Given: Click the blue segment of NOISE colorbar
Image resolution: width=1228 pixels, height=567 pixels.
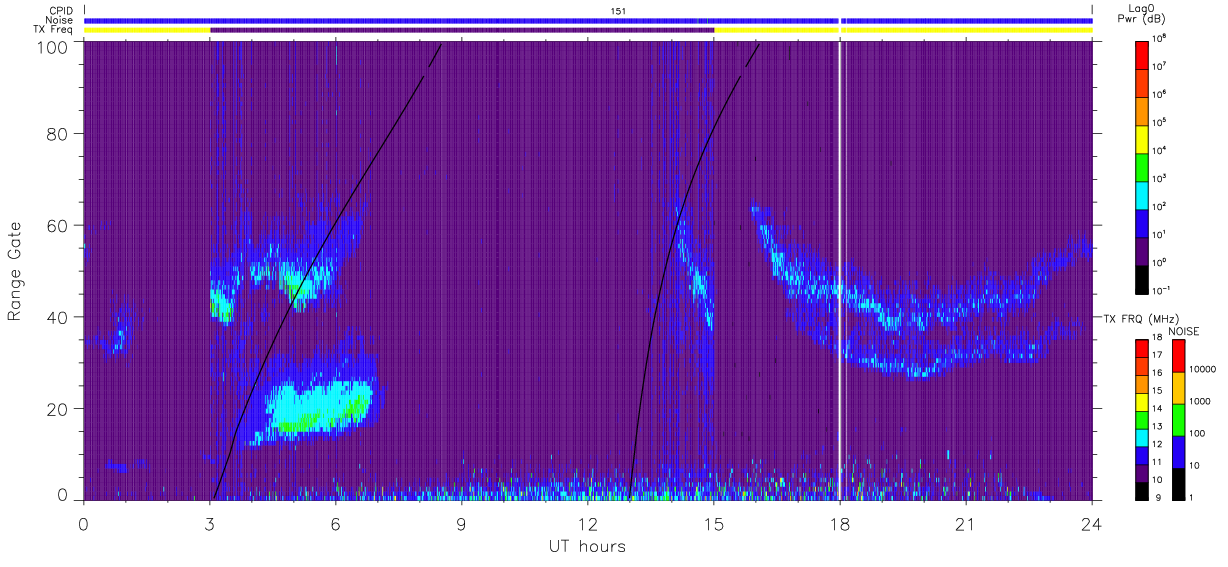Looking at the screenshot, I should pos(1178,452).
